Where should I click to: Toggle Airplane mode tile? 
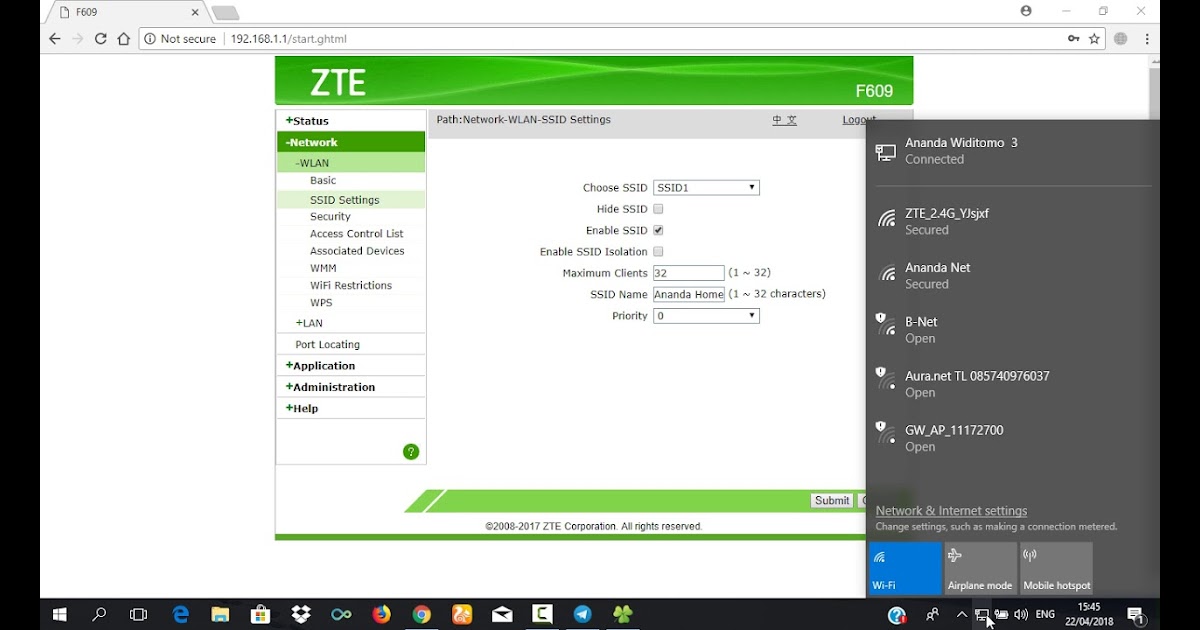980,568
